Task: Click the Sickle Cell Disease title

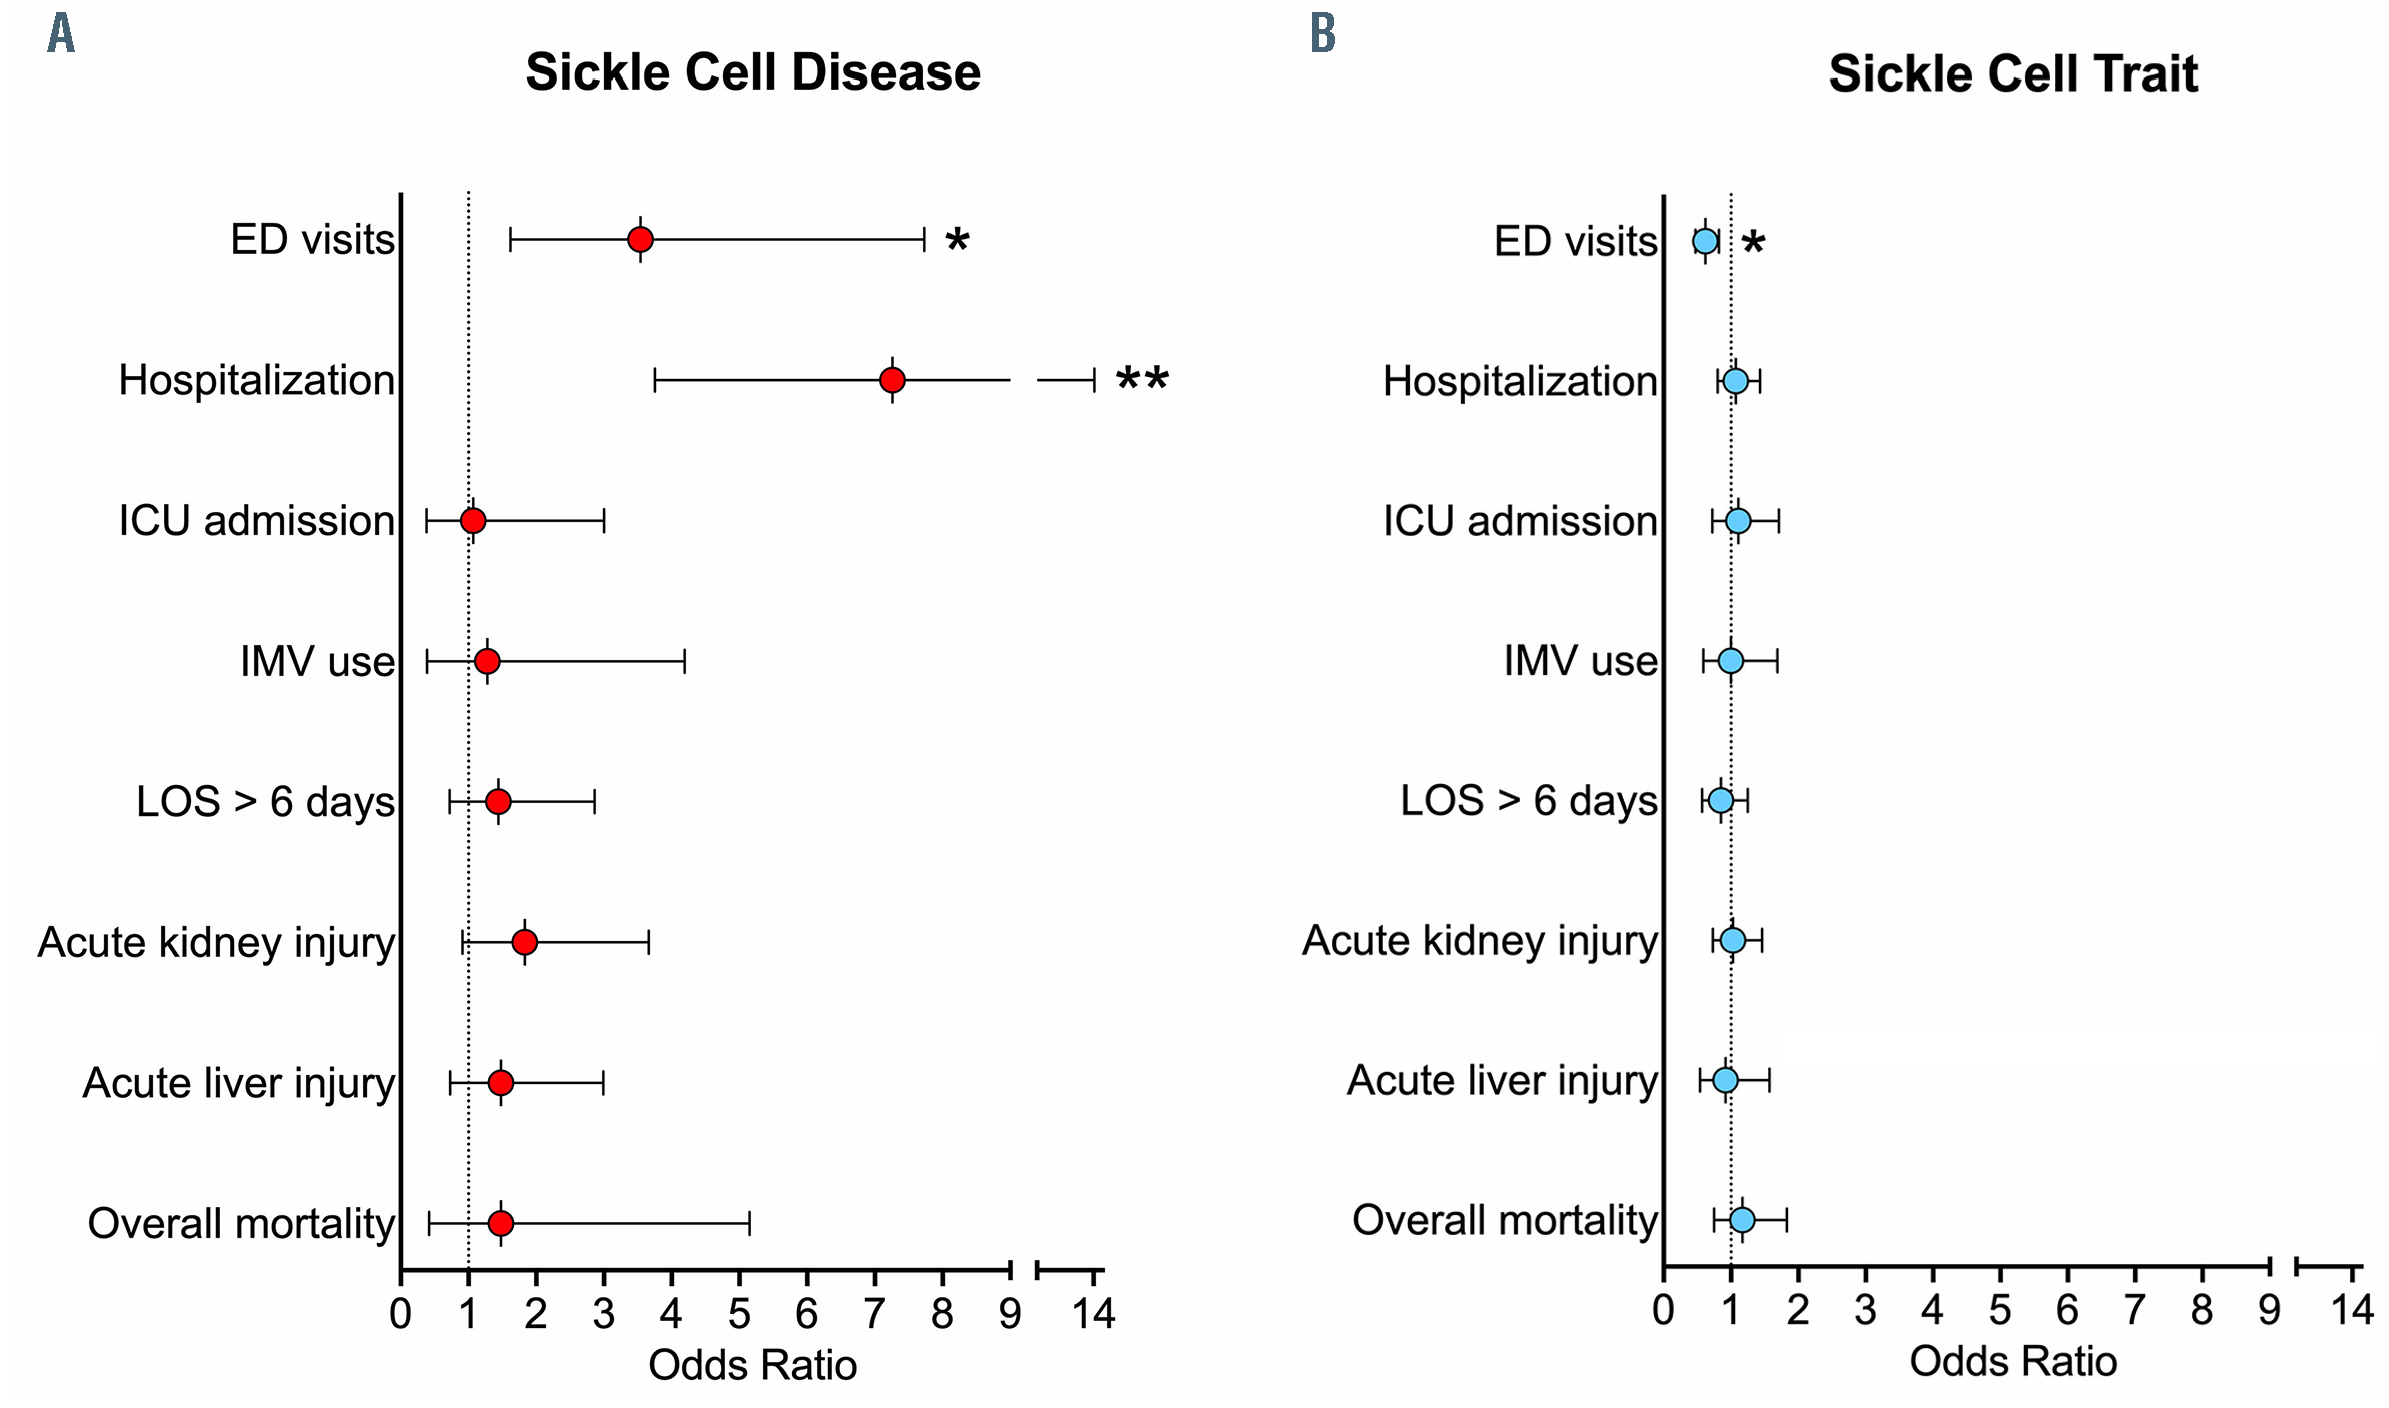Action: tap(753, 72)
